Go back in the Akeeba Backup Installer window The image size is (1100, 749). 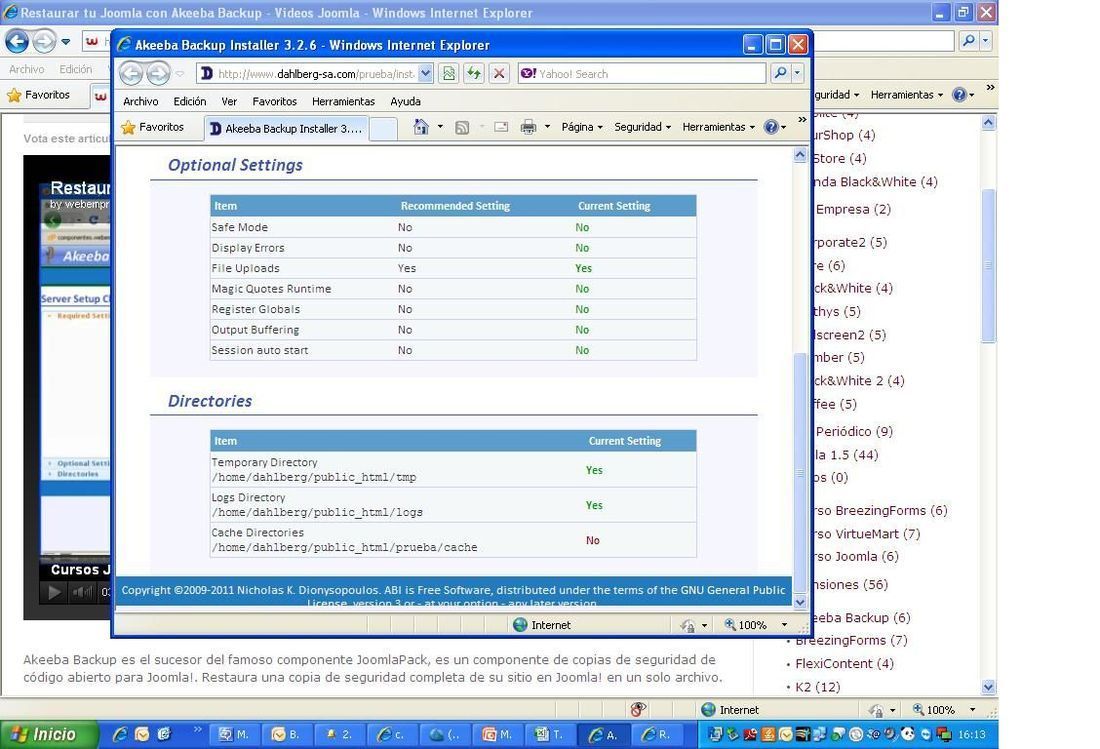coord(131,73)
